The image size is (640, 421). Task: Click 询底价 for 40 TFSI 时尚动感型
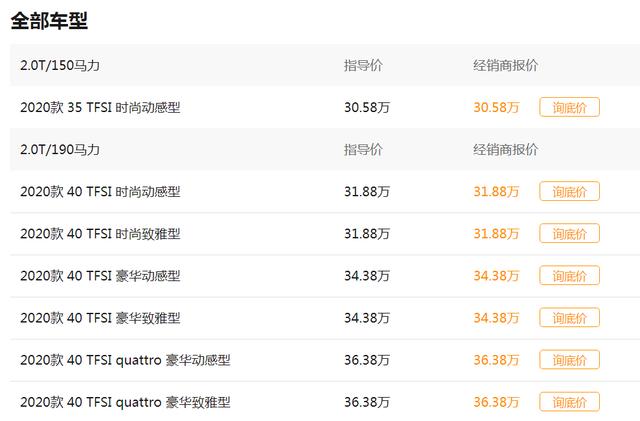(x=569, y=192)
